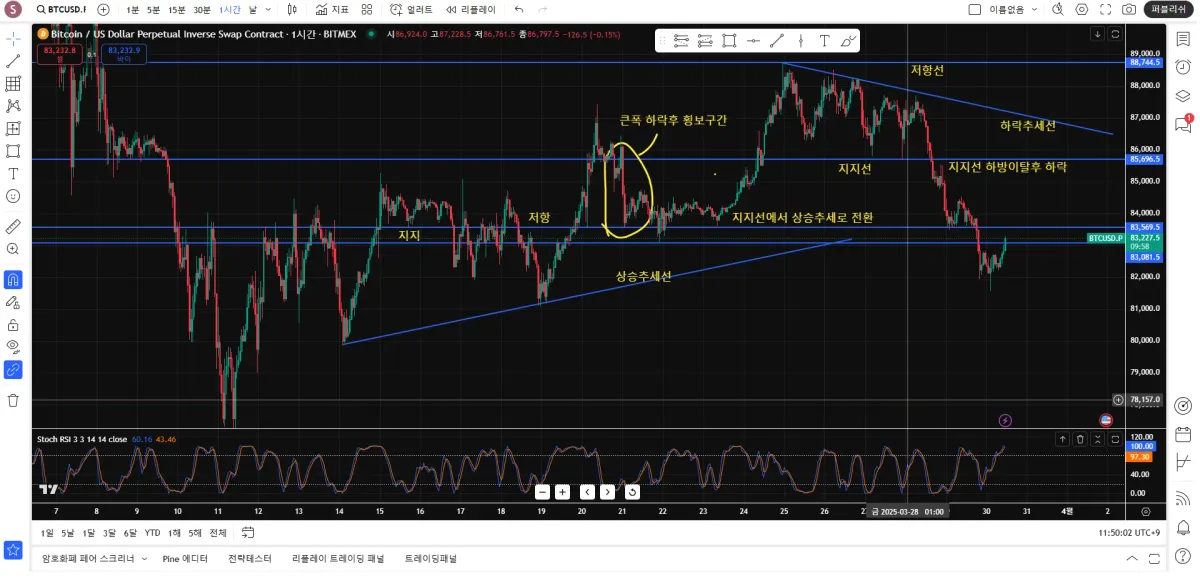Open the 전략테스터 tab
The image size is (1200, 582).
[x=249, y=559]
